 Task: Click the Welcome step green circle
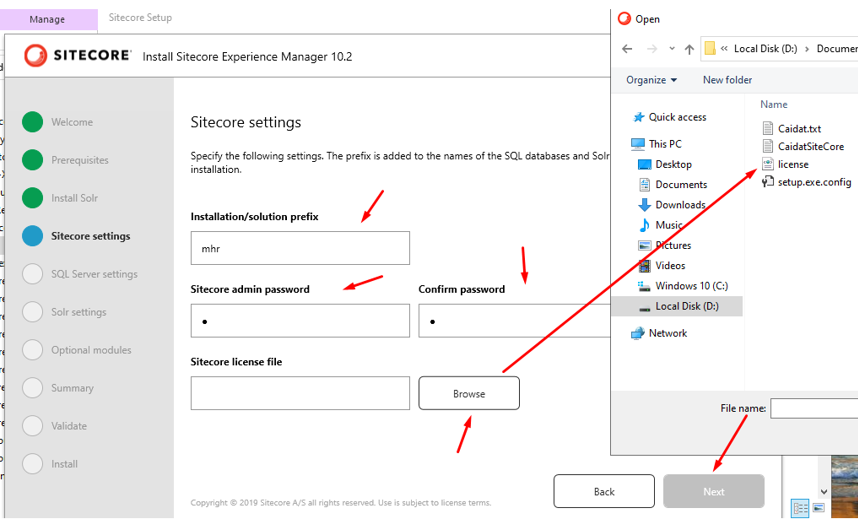[32, 122]
